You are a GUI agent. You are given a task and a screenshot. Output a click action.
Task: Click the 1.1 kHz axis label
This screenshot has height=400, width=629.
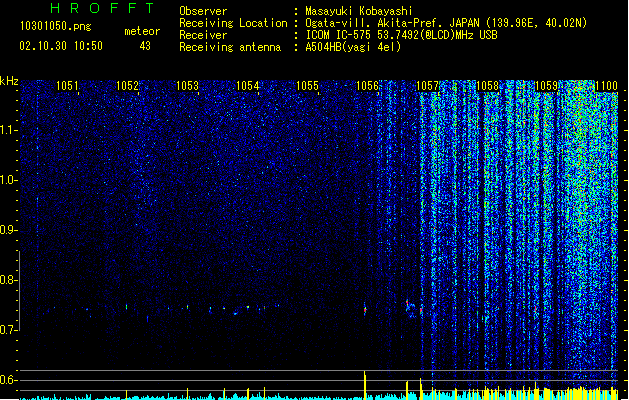point(9,130)
